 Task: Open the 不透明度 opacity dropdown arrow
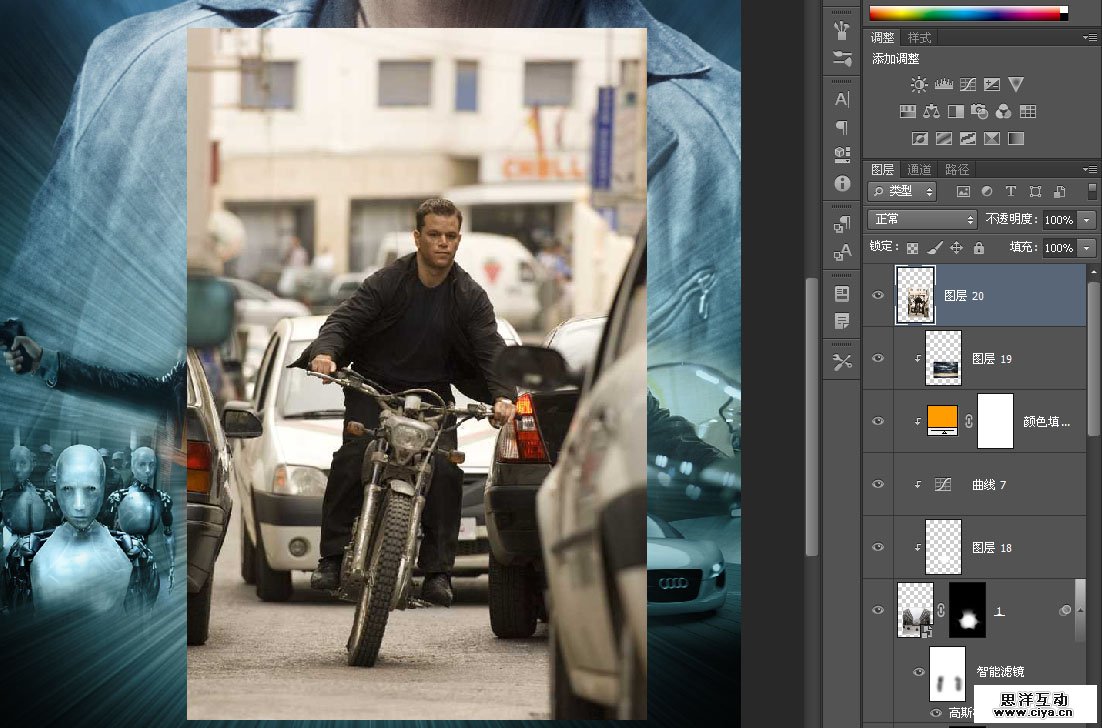[x=1086, y=220]
